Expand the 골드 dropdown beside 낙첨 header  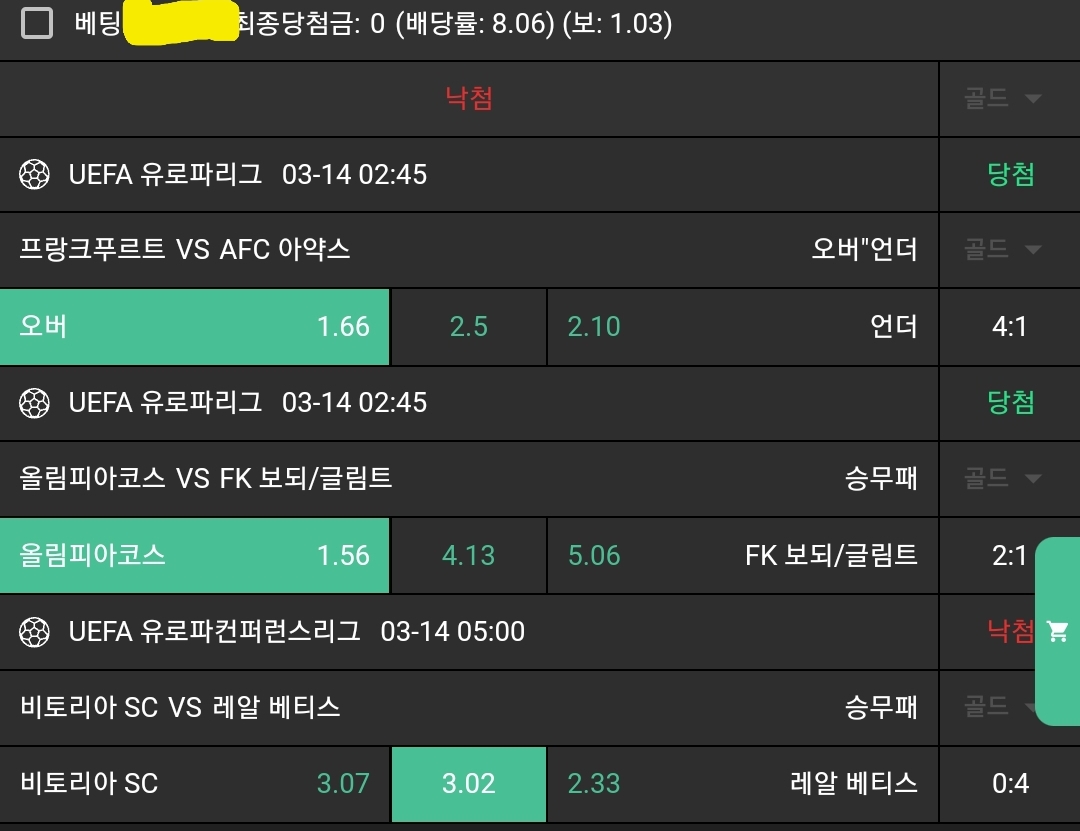point(1003,98)
